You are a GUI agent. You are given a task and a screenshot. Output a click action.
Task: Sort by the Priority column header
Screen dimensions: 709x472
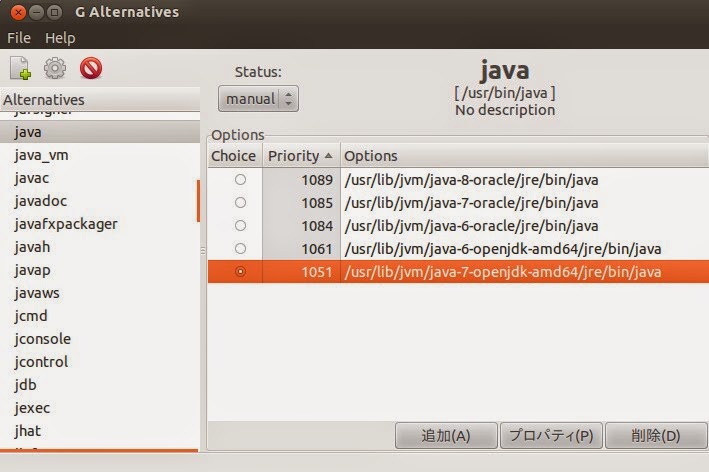301,156
